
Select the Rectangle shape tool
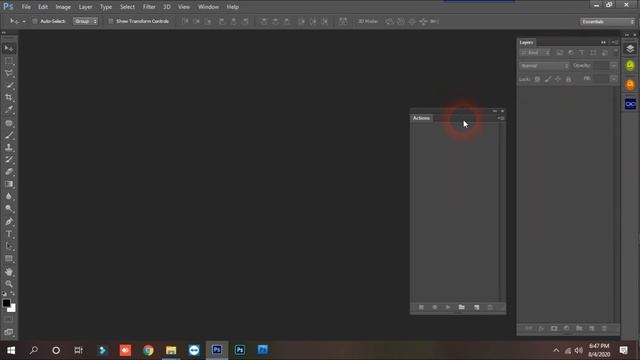(x=9, y=259)
